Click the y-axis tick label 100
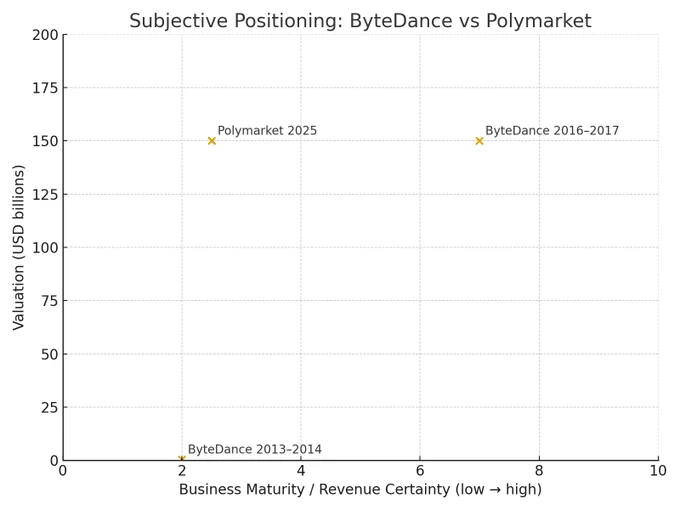Viewport: 680px width, 510px height. tap(45, 248)
